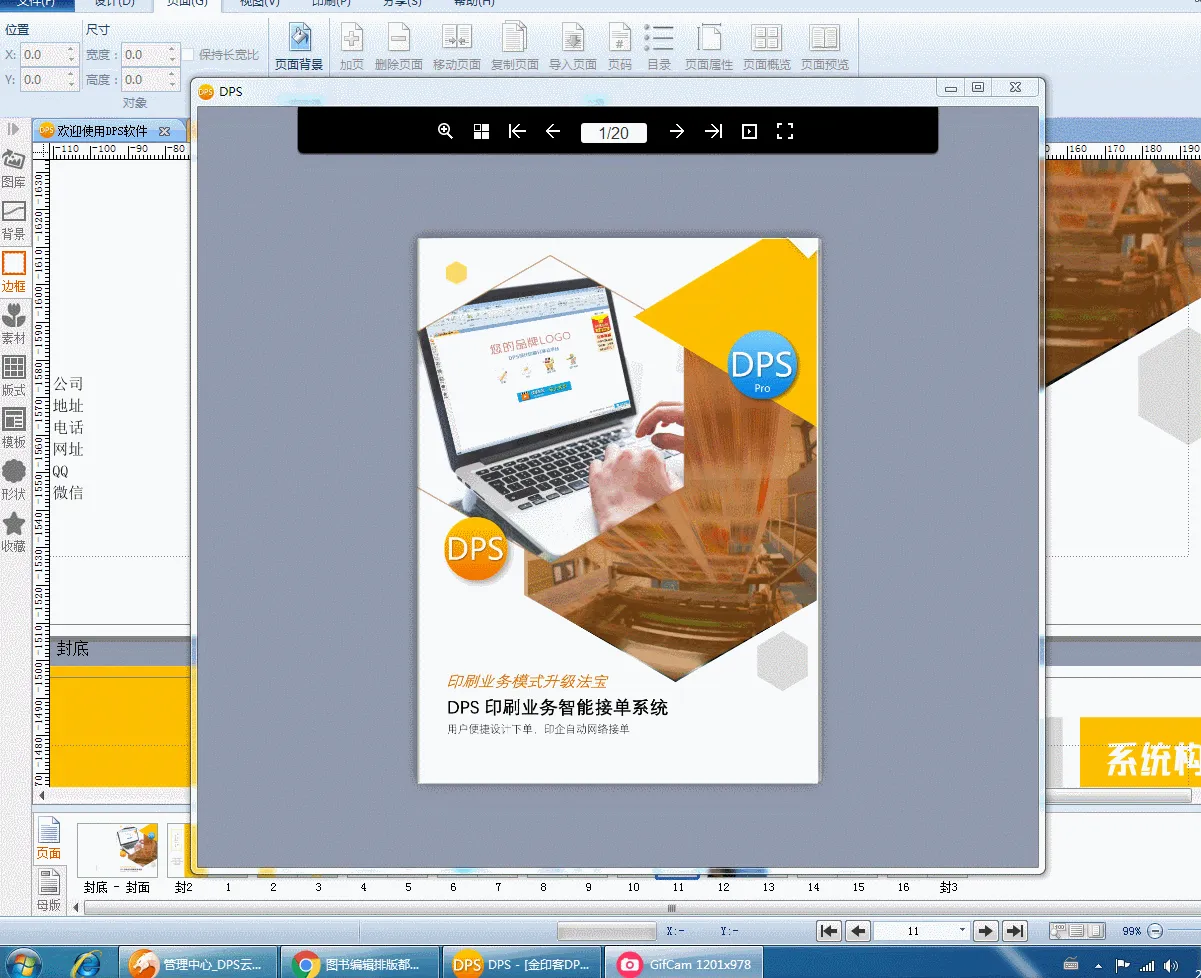This screenshot has height=978, width=1201.
Task: Toggle the 保持长宽比 checkbox
Action: coord(188,55)
